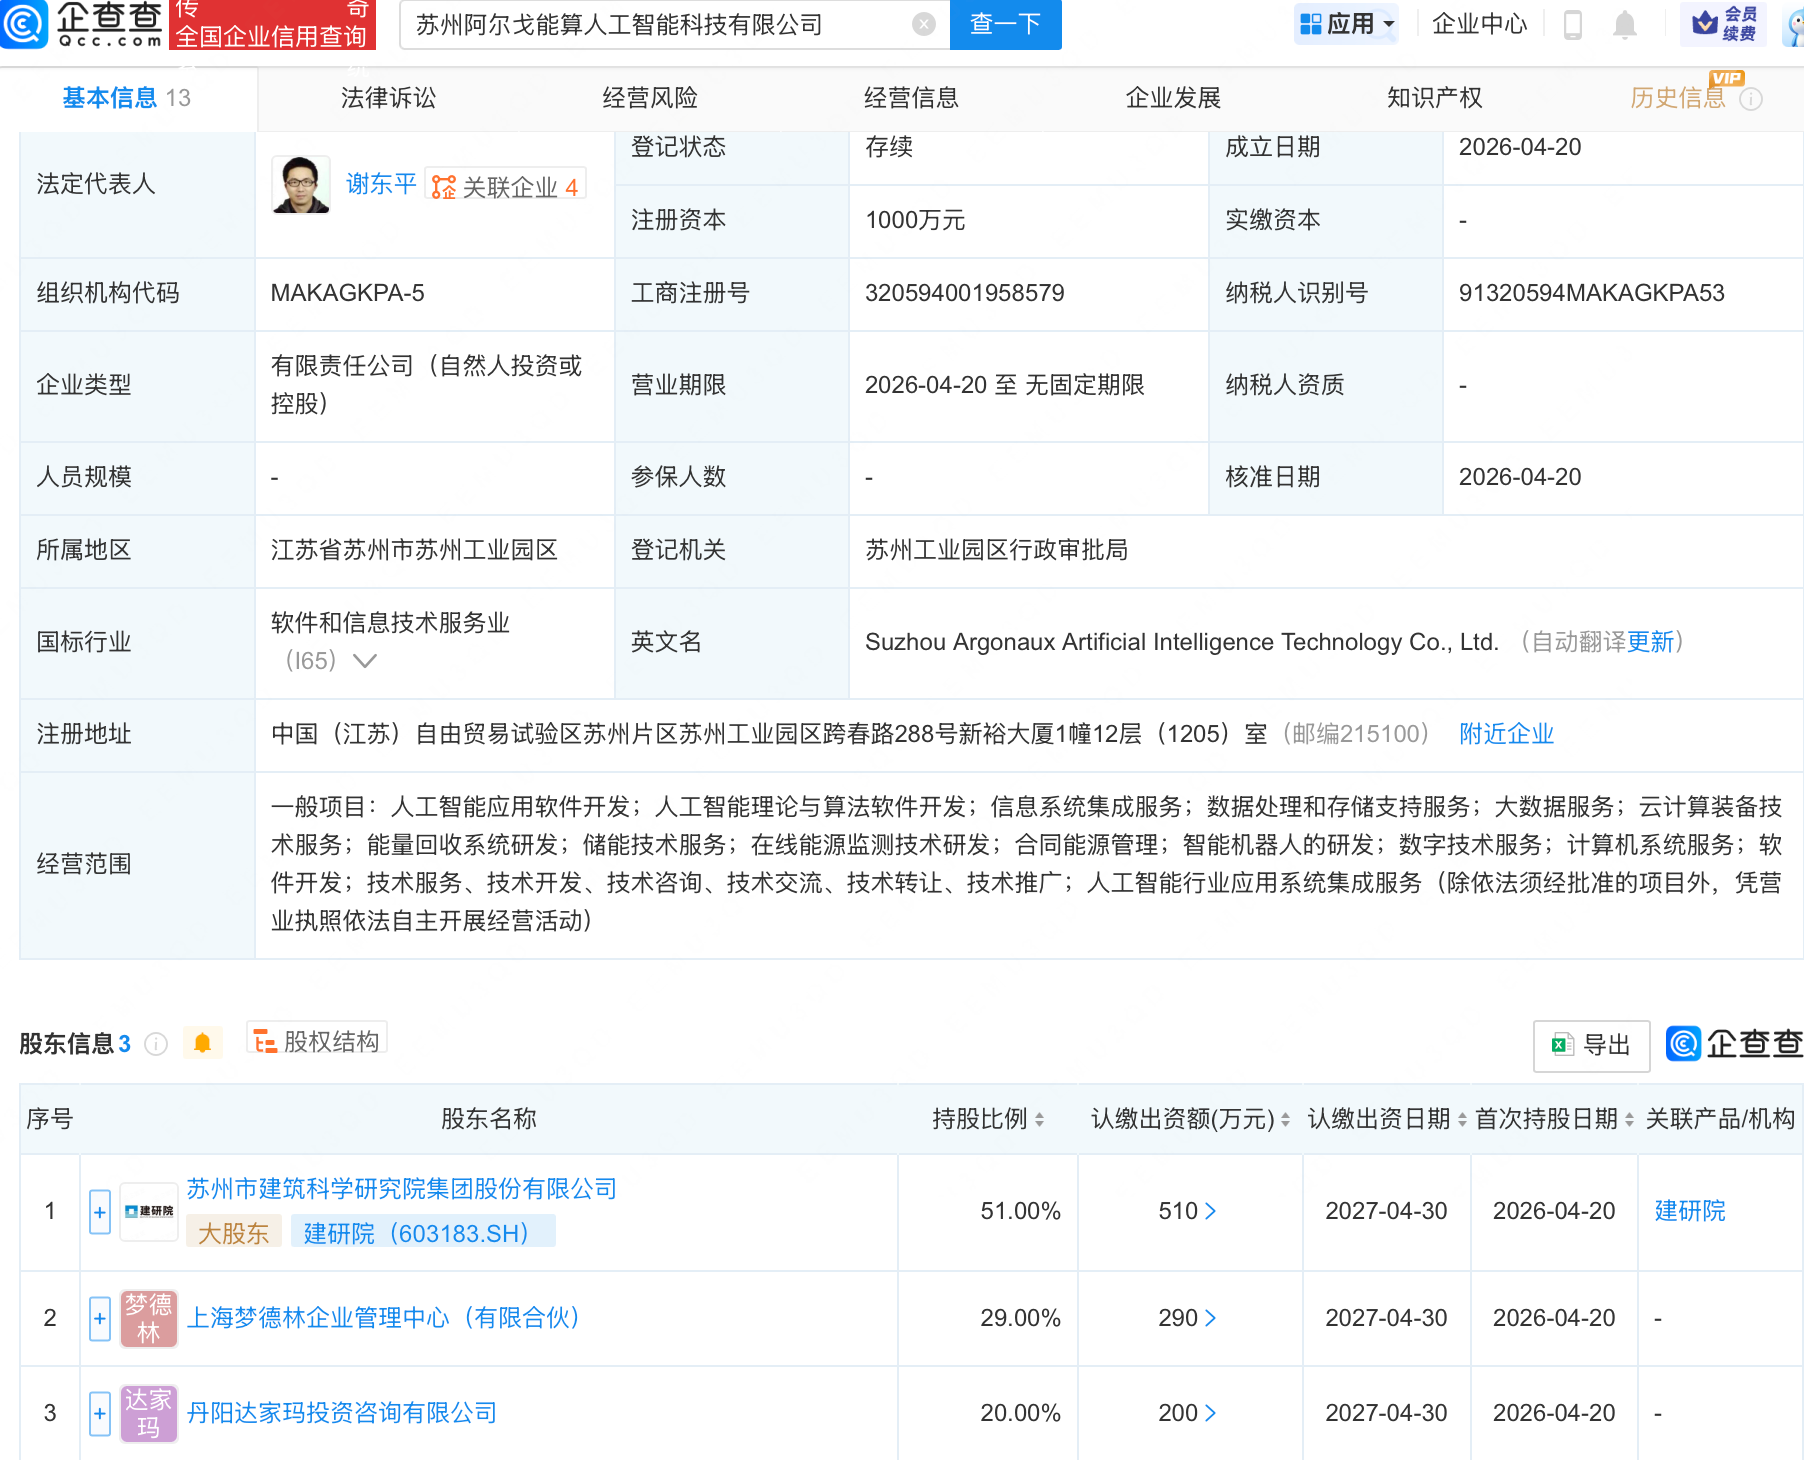Open the 应用 dropdown
The image size is (1804, 1460).
[x=1345, y=23]
